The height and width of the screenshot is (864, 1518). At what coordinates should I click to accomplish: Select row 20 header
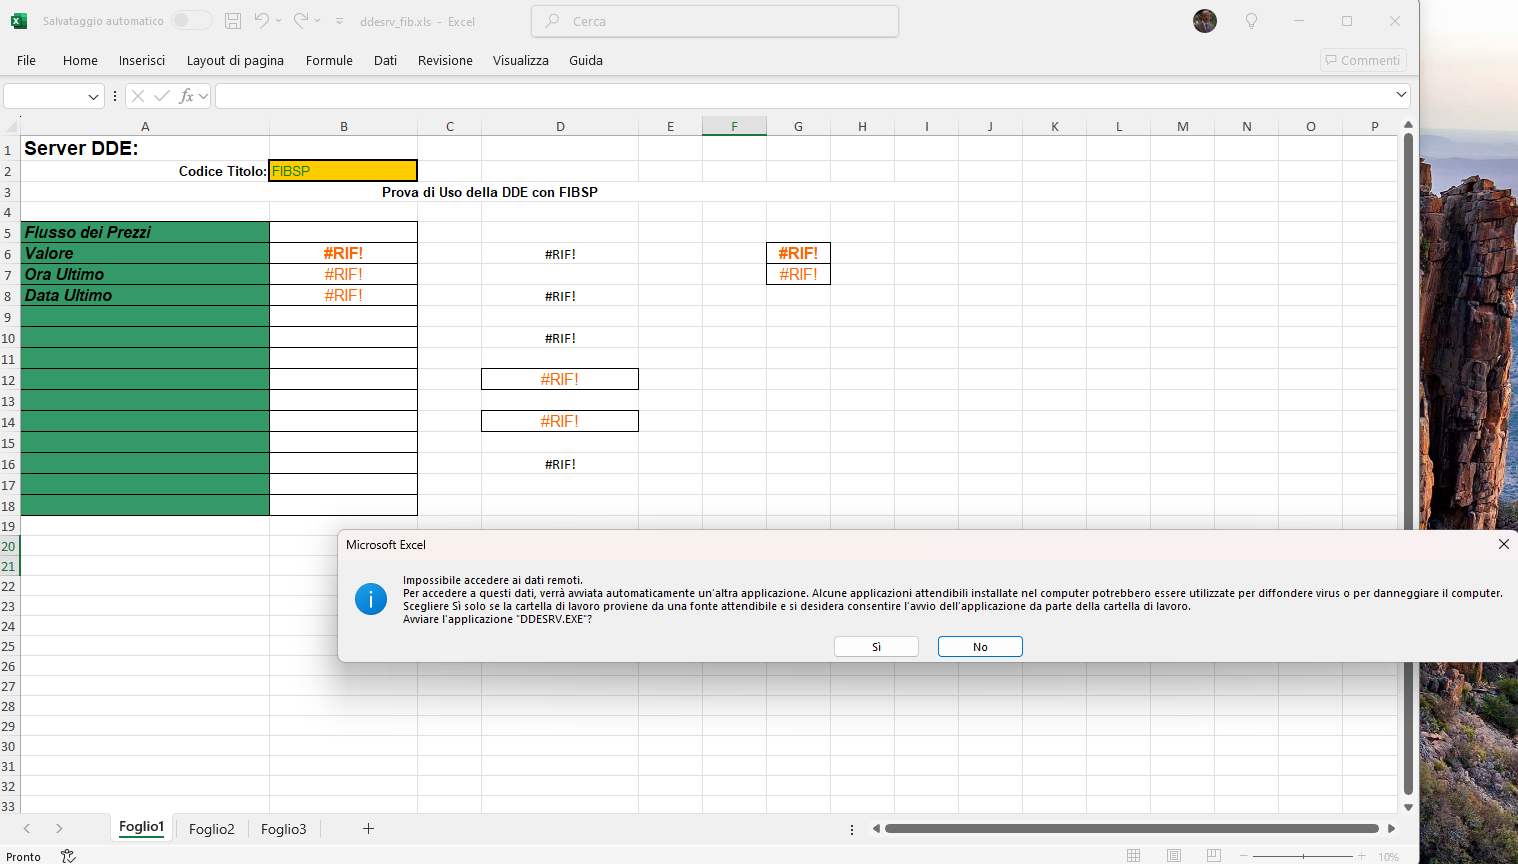(9, 546)
